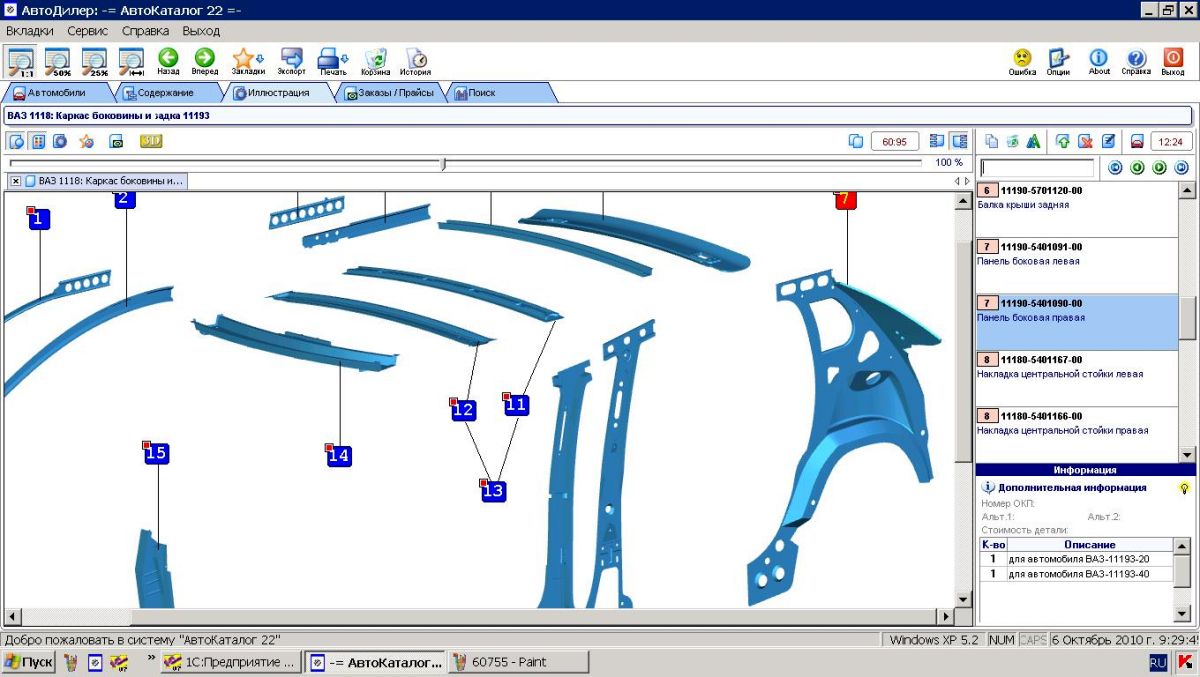Exit via the Выход toolbar icon

[1173, 61]
